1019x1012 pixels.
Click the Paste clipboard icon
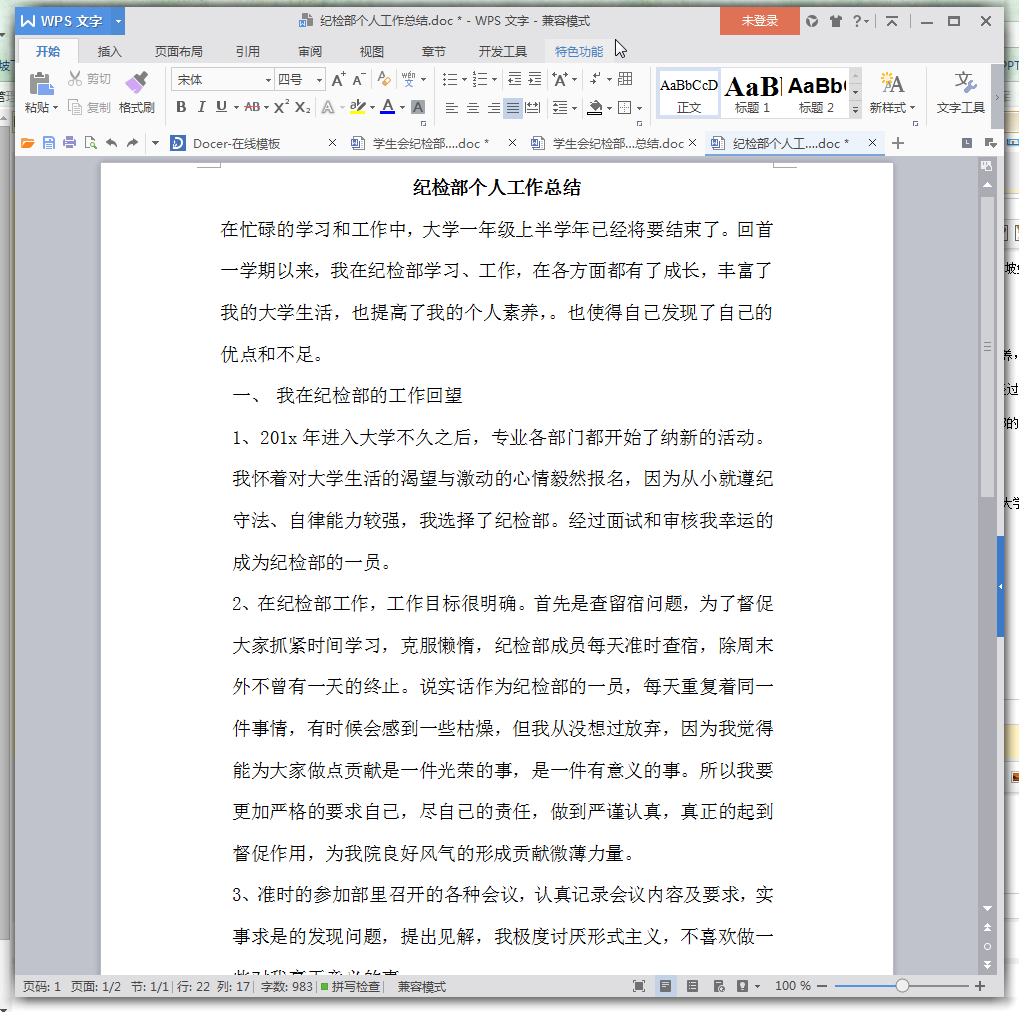tap(40, 83)
